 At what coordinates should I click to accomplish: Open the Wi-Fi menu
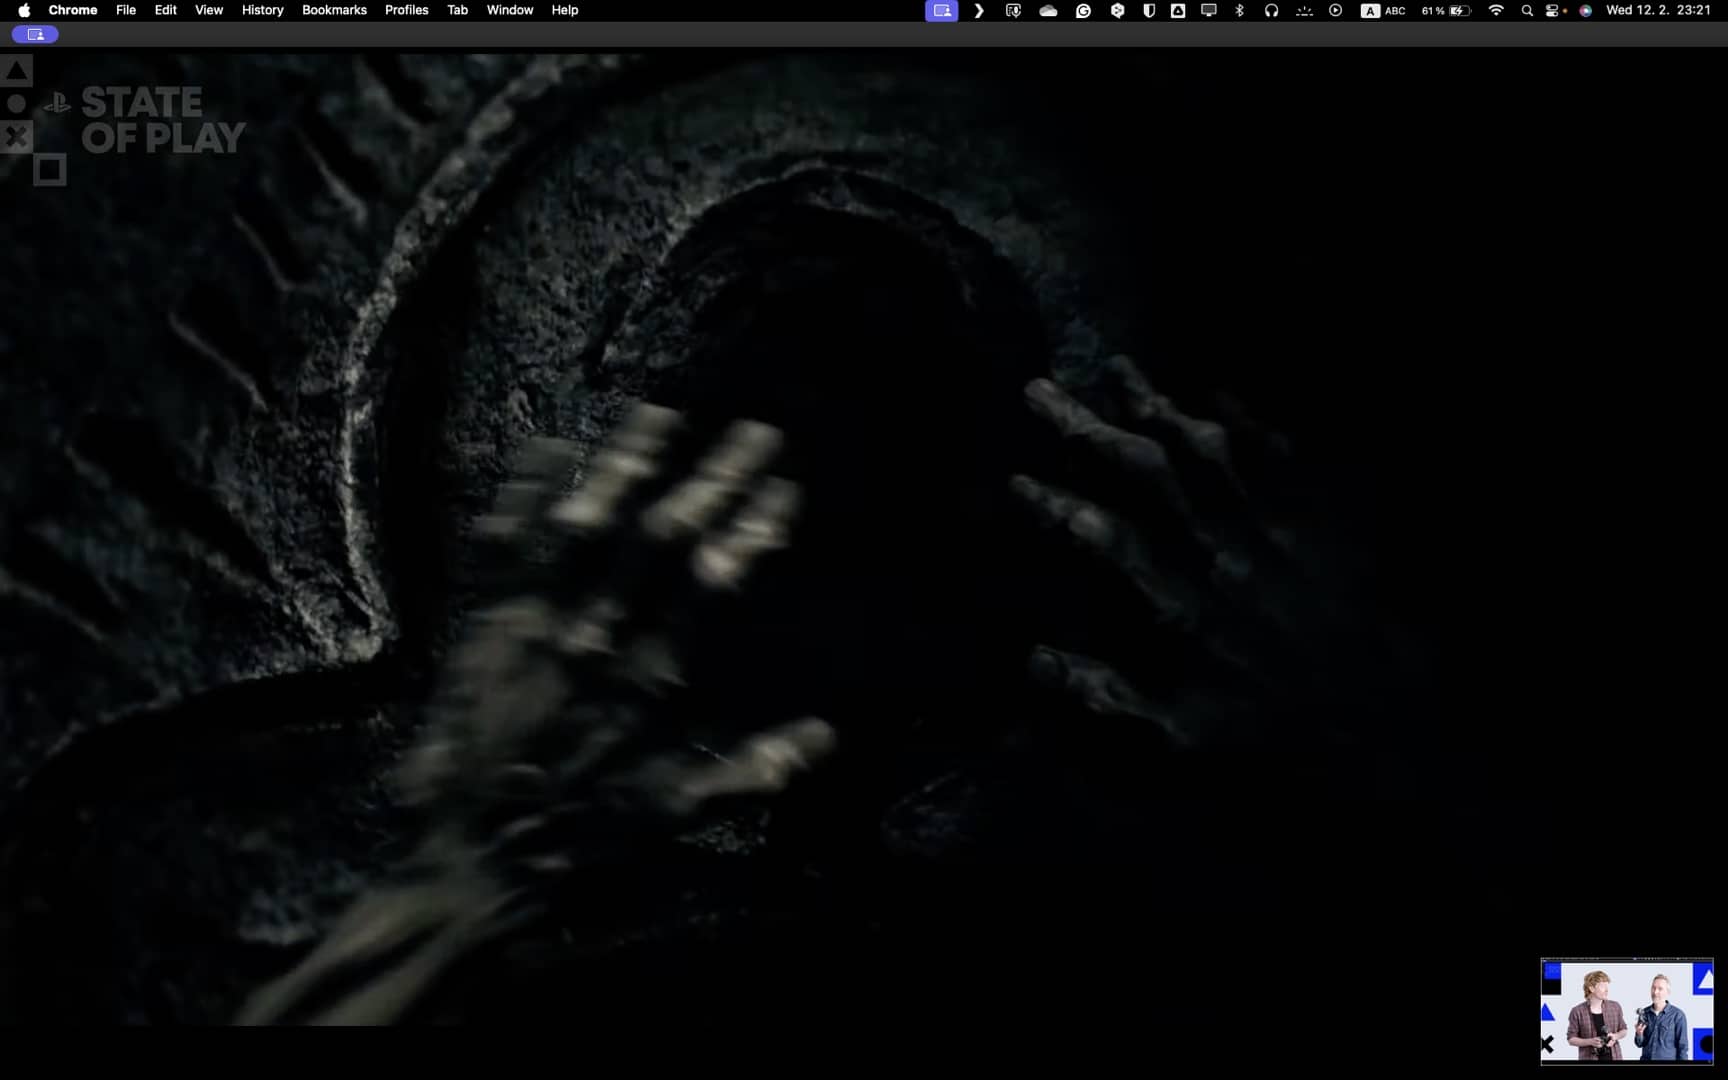1496,11
